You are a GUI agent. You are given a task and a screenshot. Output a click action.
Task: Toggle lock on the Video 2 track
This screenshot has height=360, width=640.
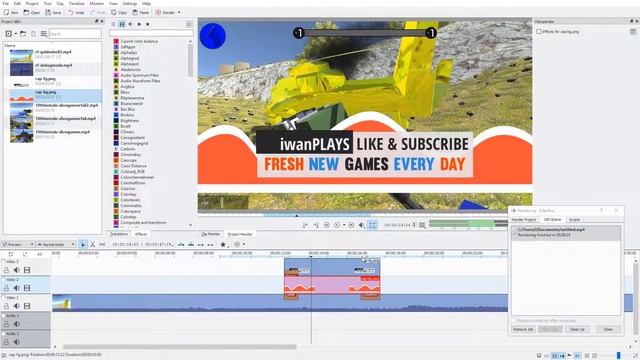(x=6, y=288)
